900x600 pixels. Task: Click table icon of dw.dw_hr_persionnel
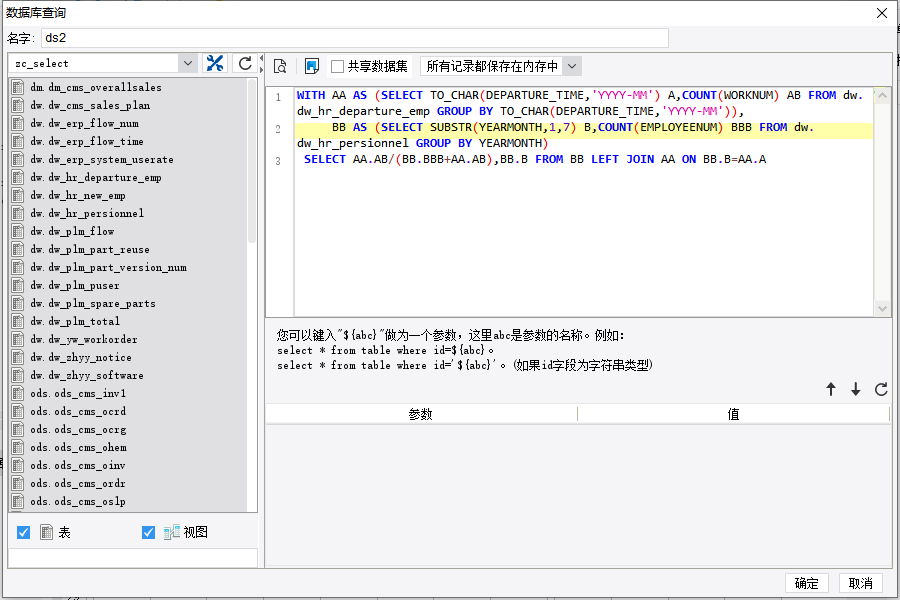18,213
